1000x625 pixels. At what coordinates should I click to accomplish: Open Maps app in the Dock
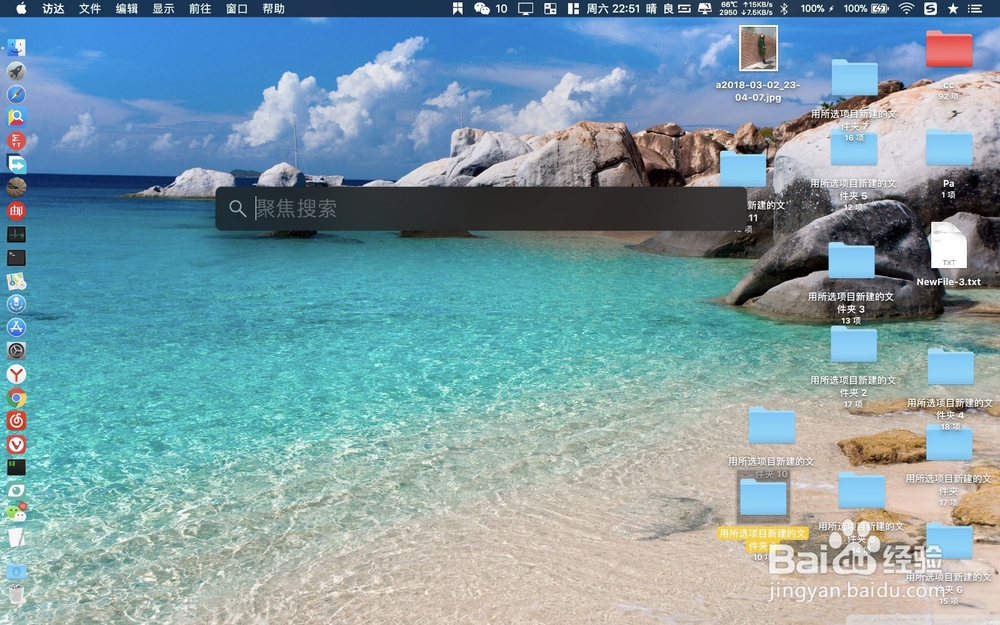[17, 281]
